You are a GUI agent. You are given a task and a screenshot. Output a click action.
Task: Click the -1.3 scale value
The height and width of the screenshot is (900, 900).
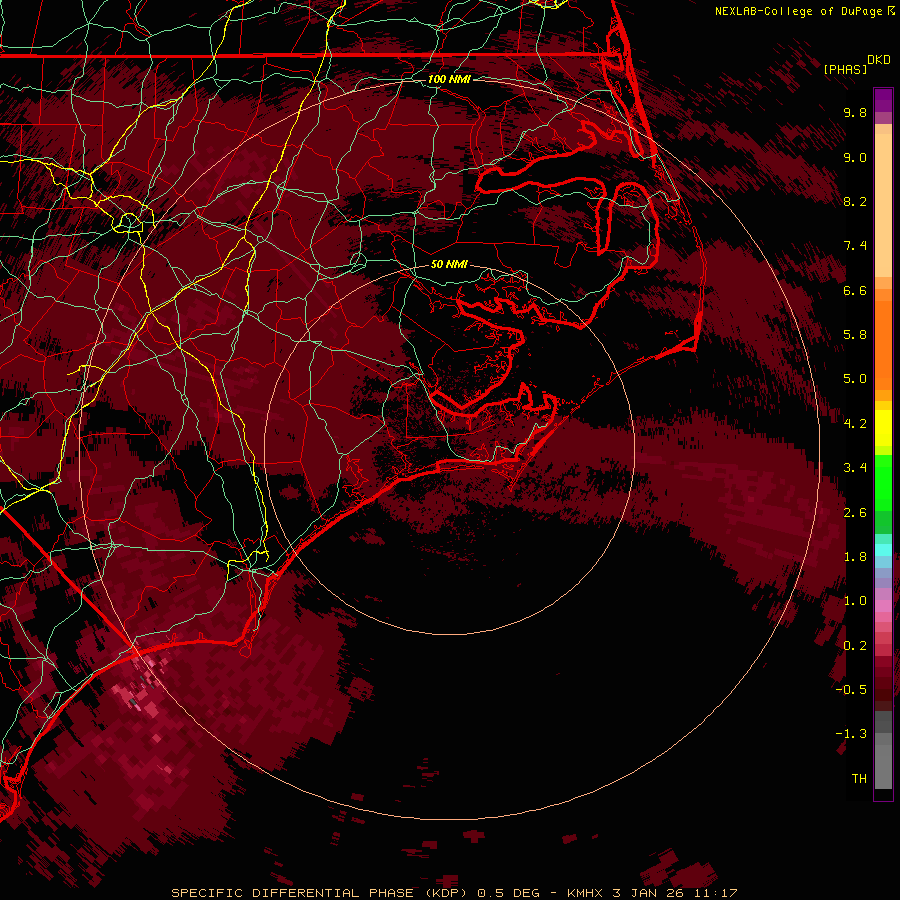click(851, 734)
